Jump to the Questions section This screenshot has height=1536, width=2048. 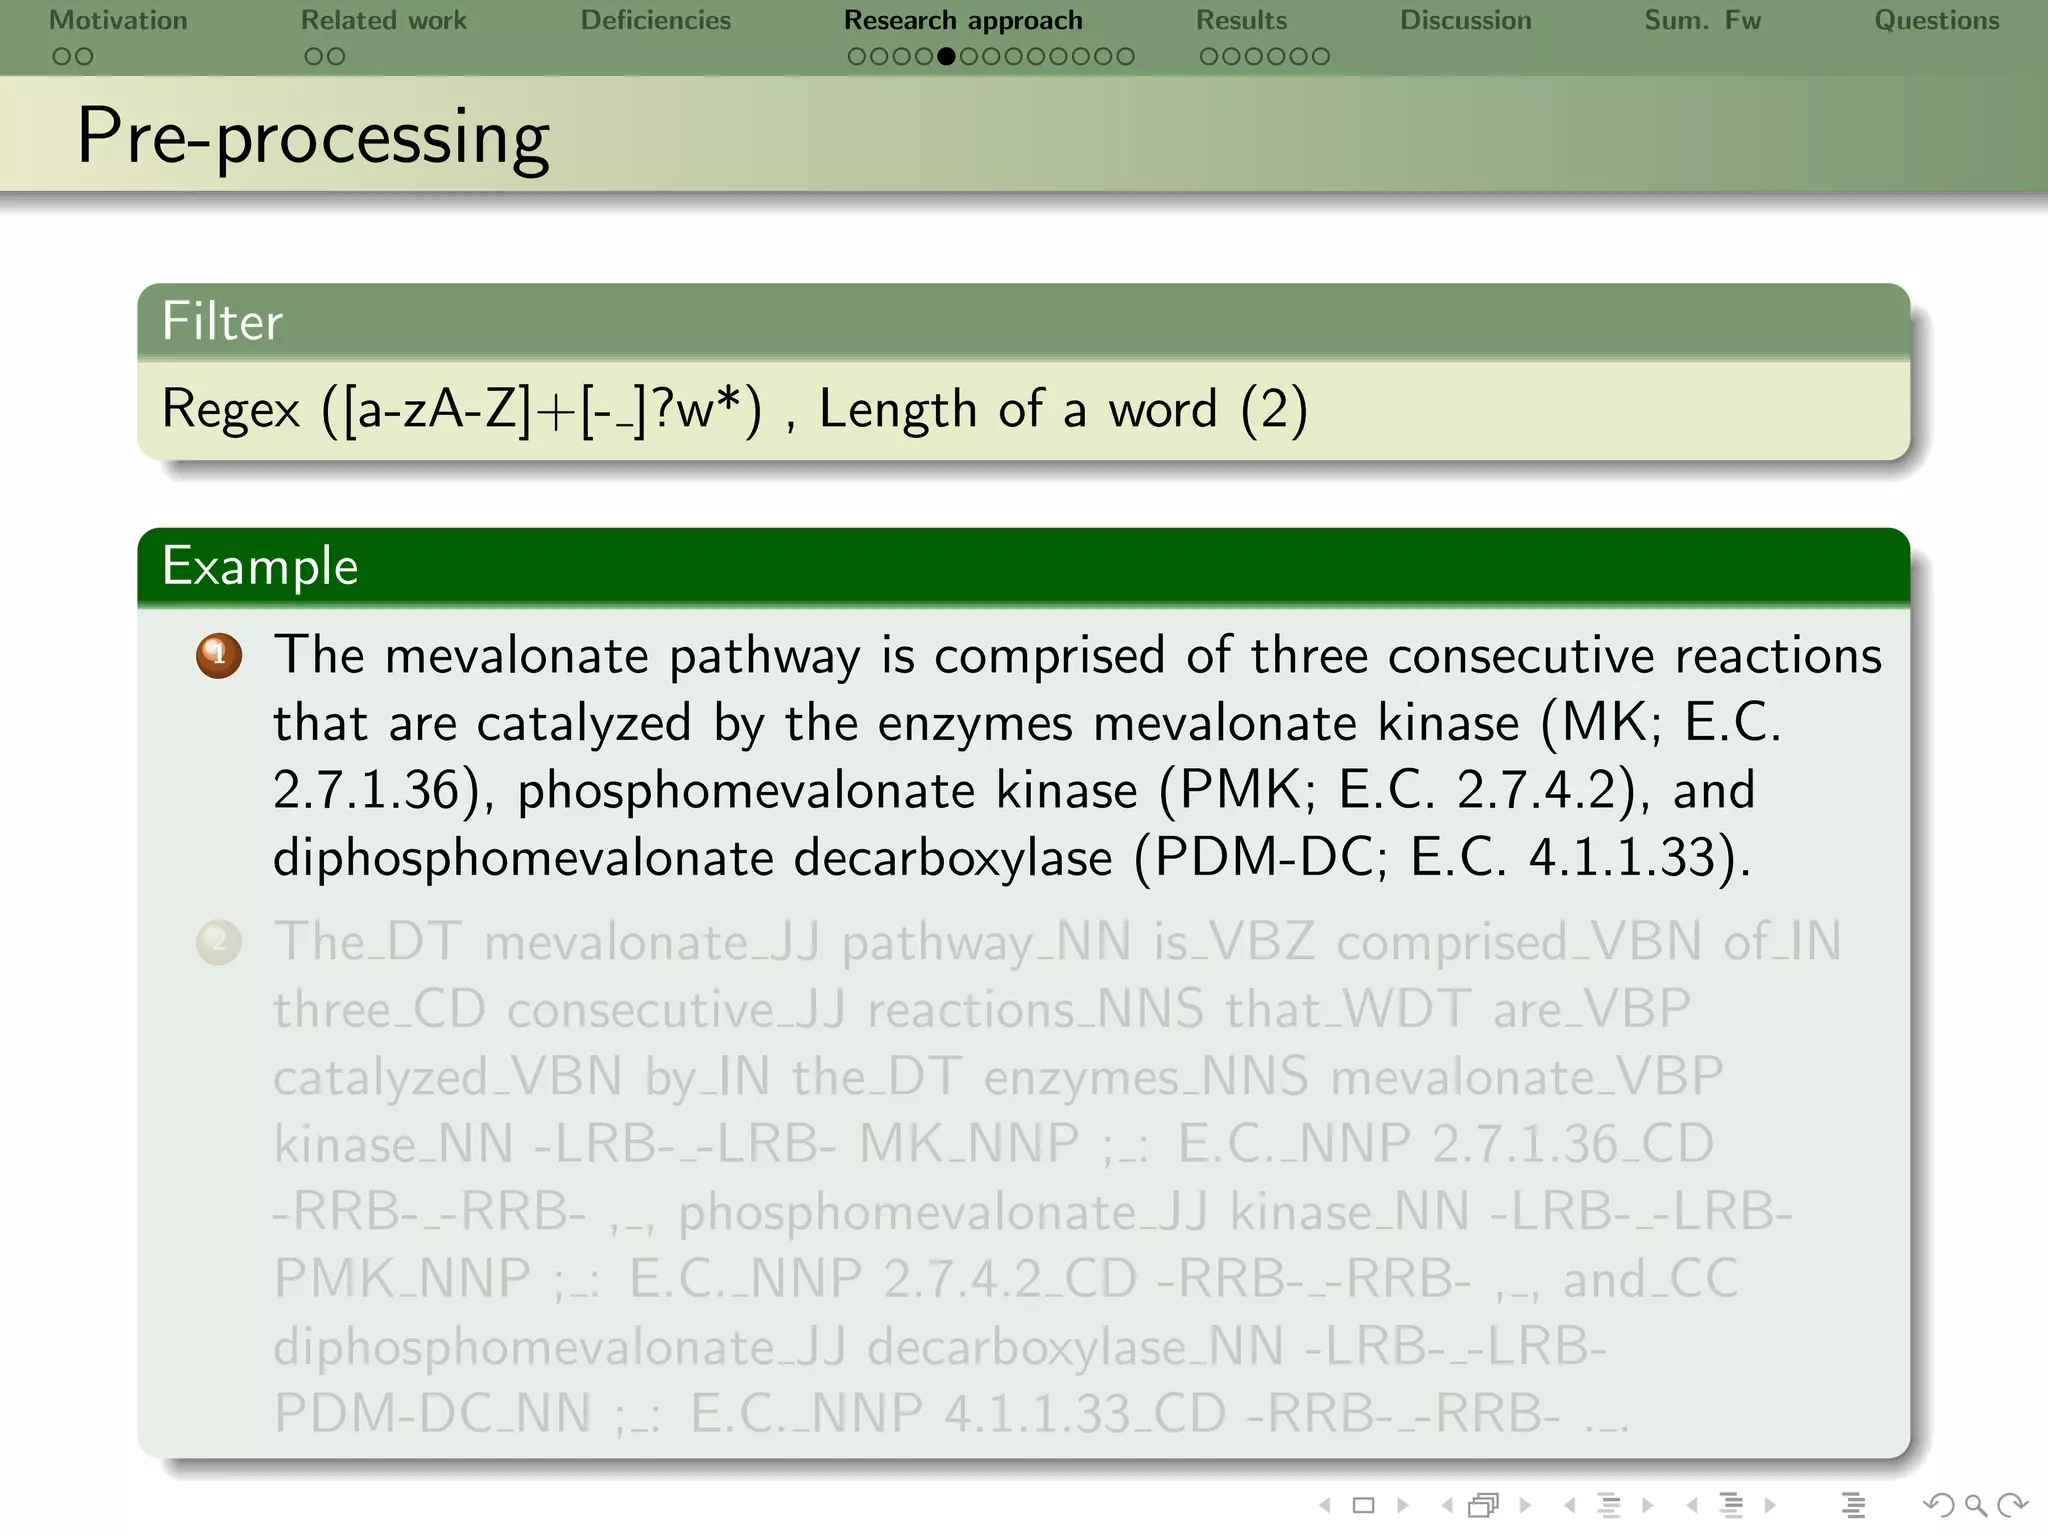click(1937, 20)
